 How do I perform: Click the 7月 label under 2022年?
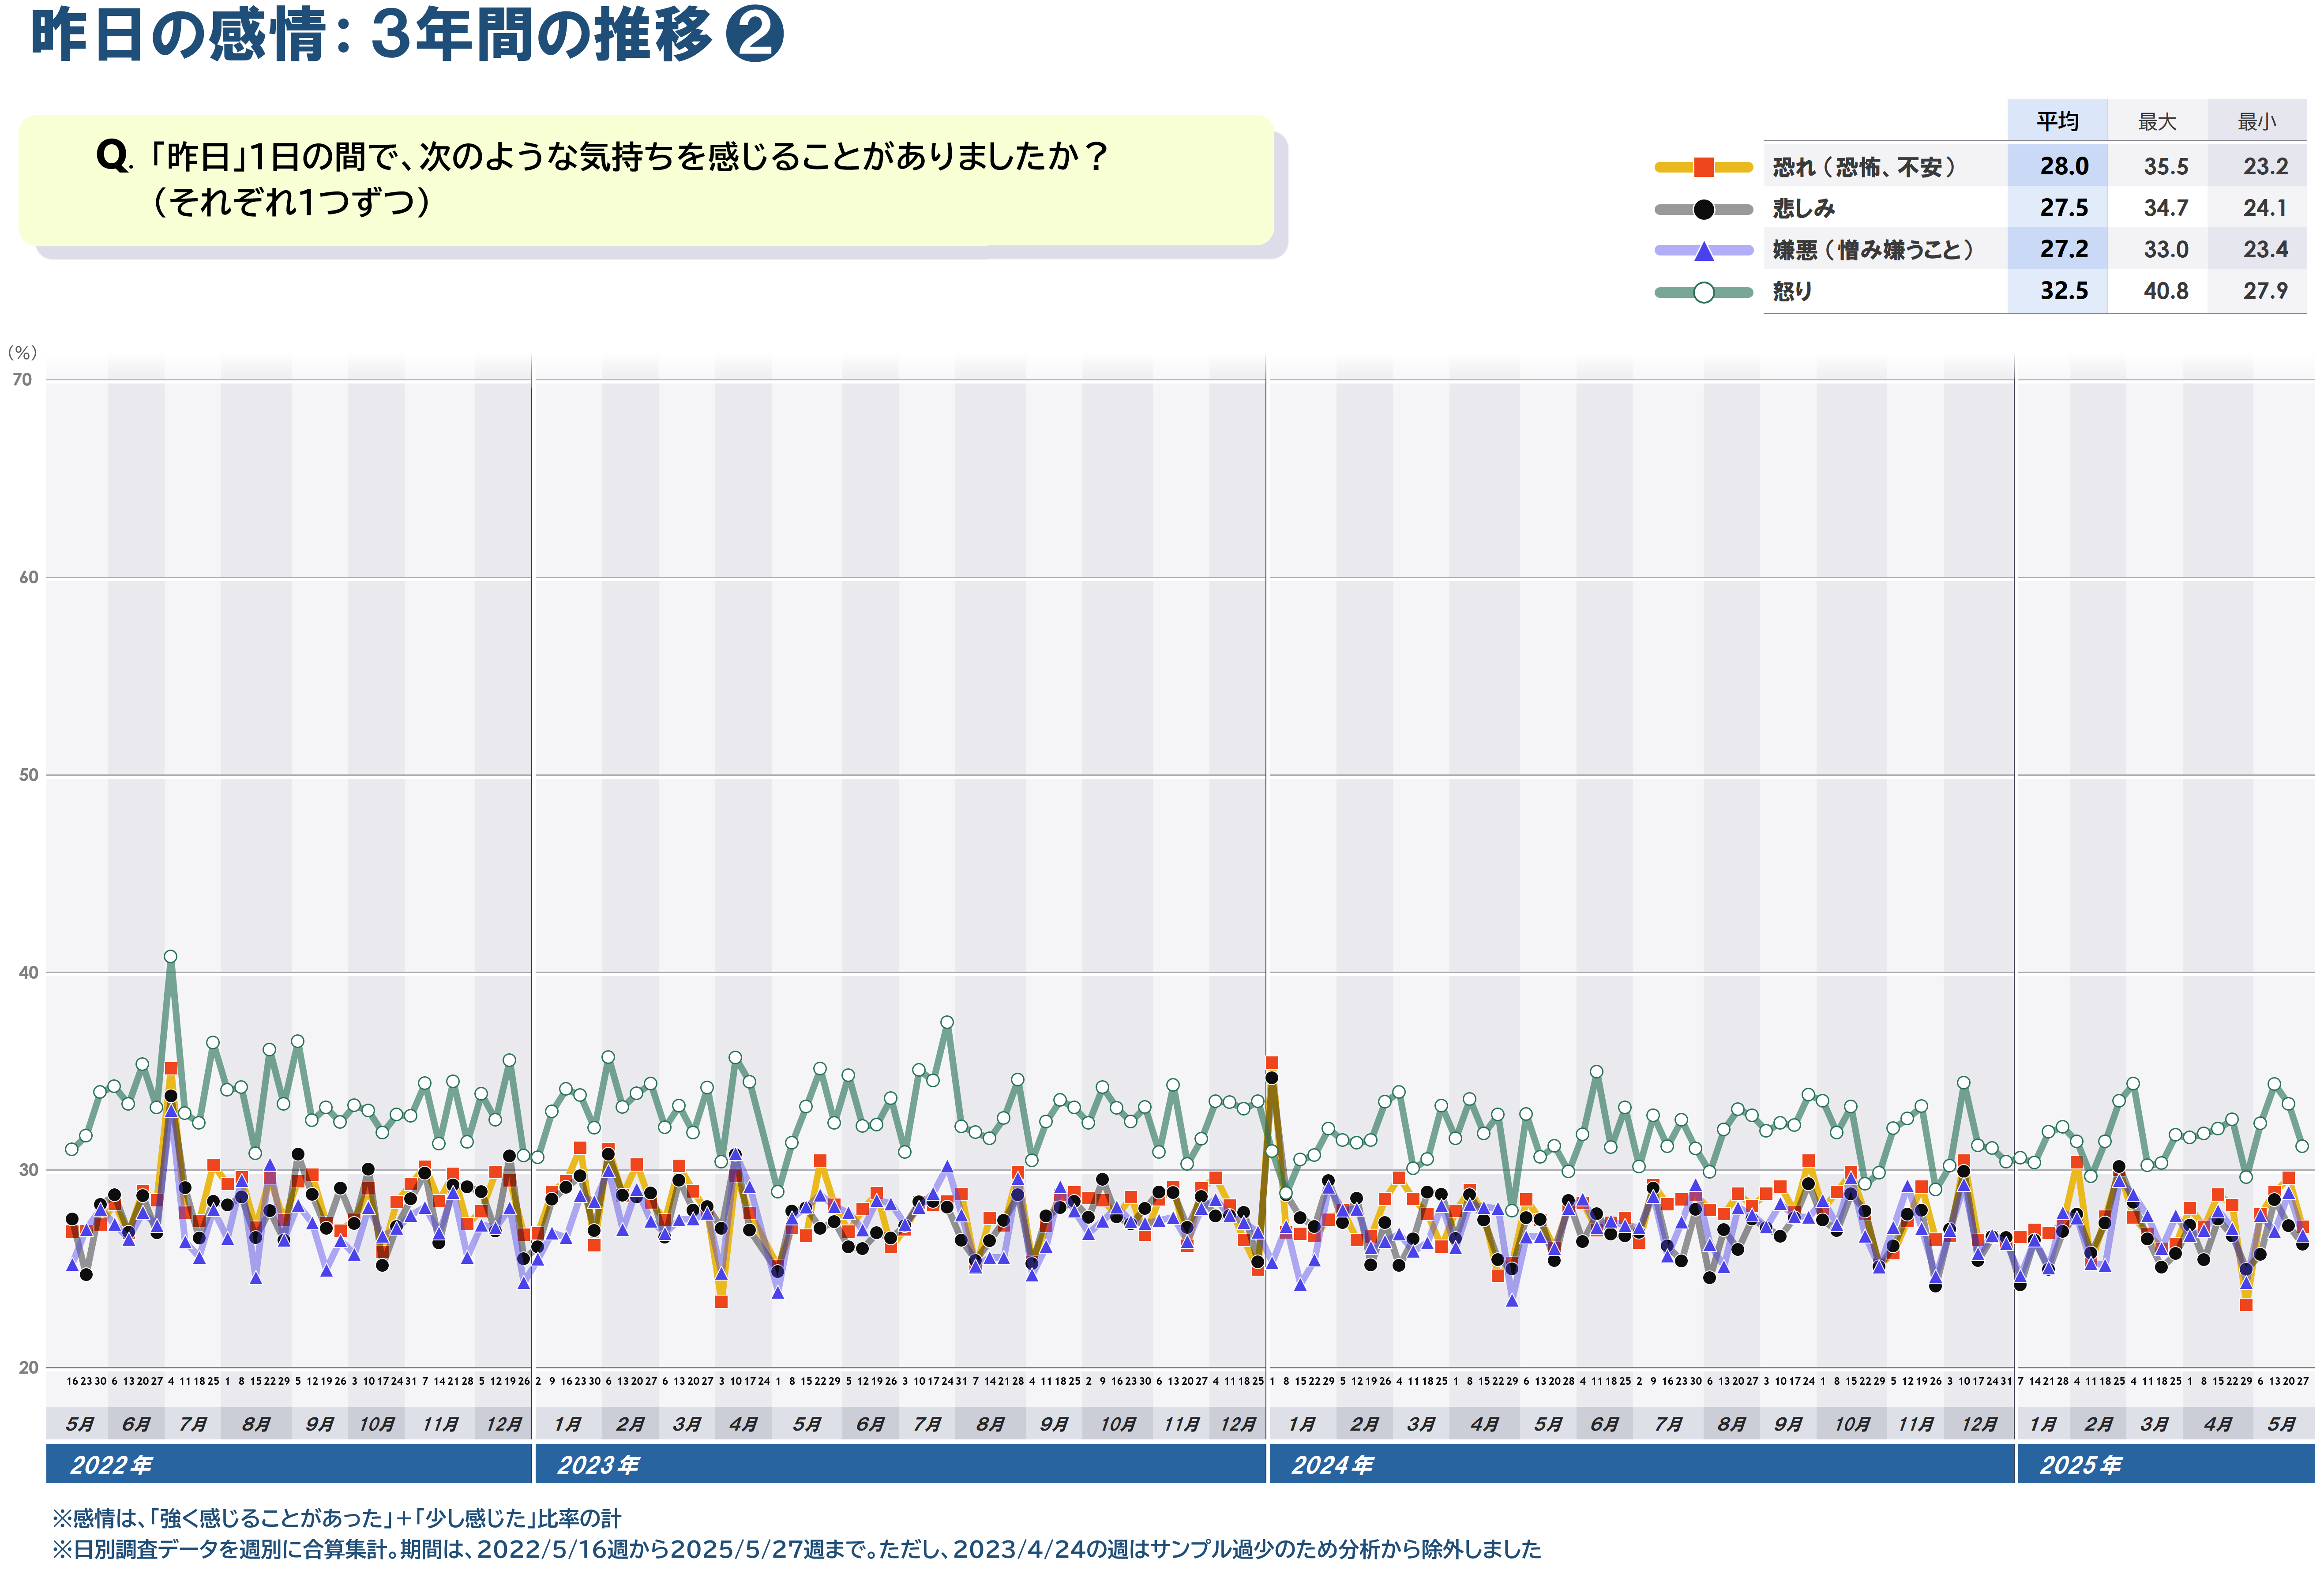pyautogui.click(x=192, y=1424)
